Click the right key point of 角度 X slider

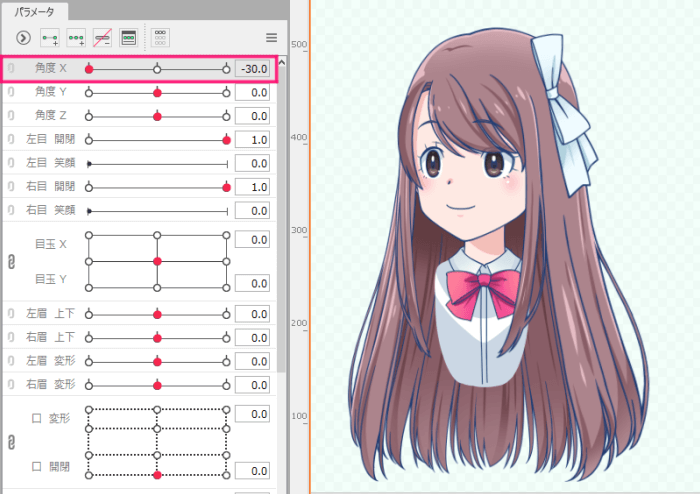(226, 69)
